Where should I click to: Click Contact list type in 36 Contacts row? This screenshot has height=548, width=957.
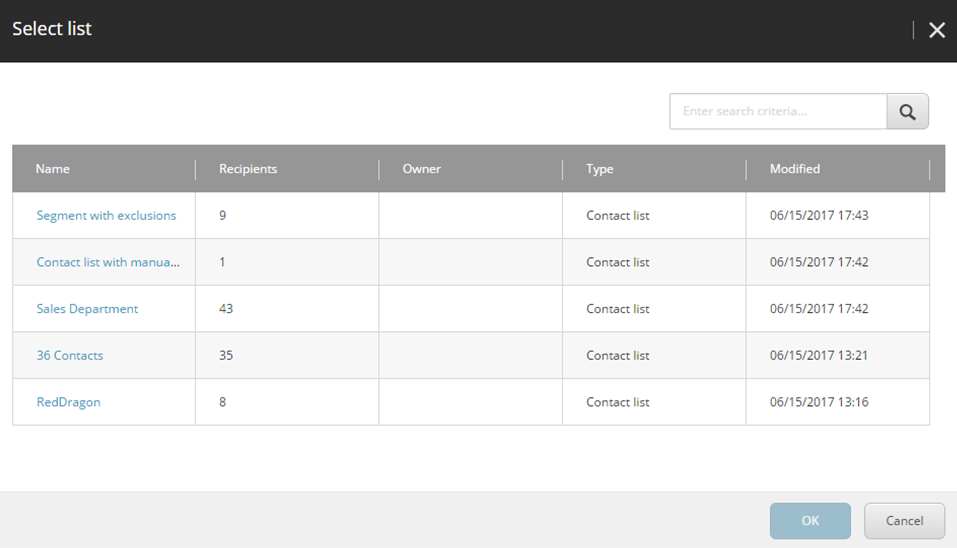click(x=618, y=355)
